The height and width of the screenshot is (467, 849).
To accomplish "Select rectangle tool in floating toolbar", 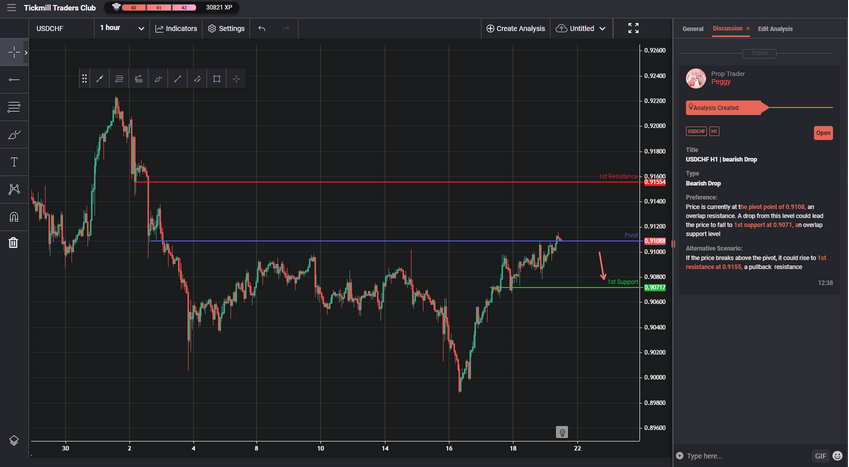I will click(217, 79).
